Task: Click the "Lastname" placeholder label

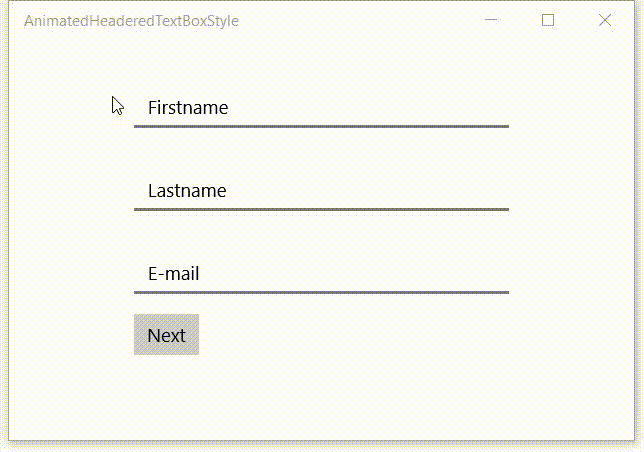Action: point(187,191)
